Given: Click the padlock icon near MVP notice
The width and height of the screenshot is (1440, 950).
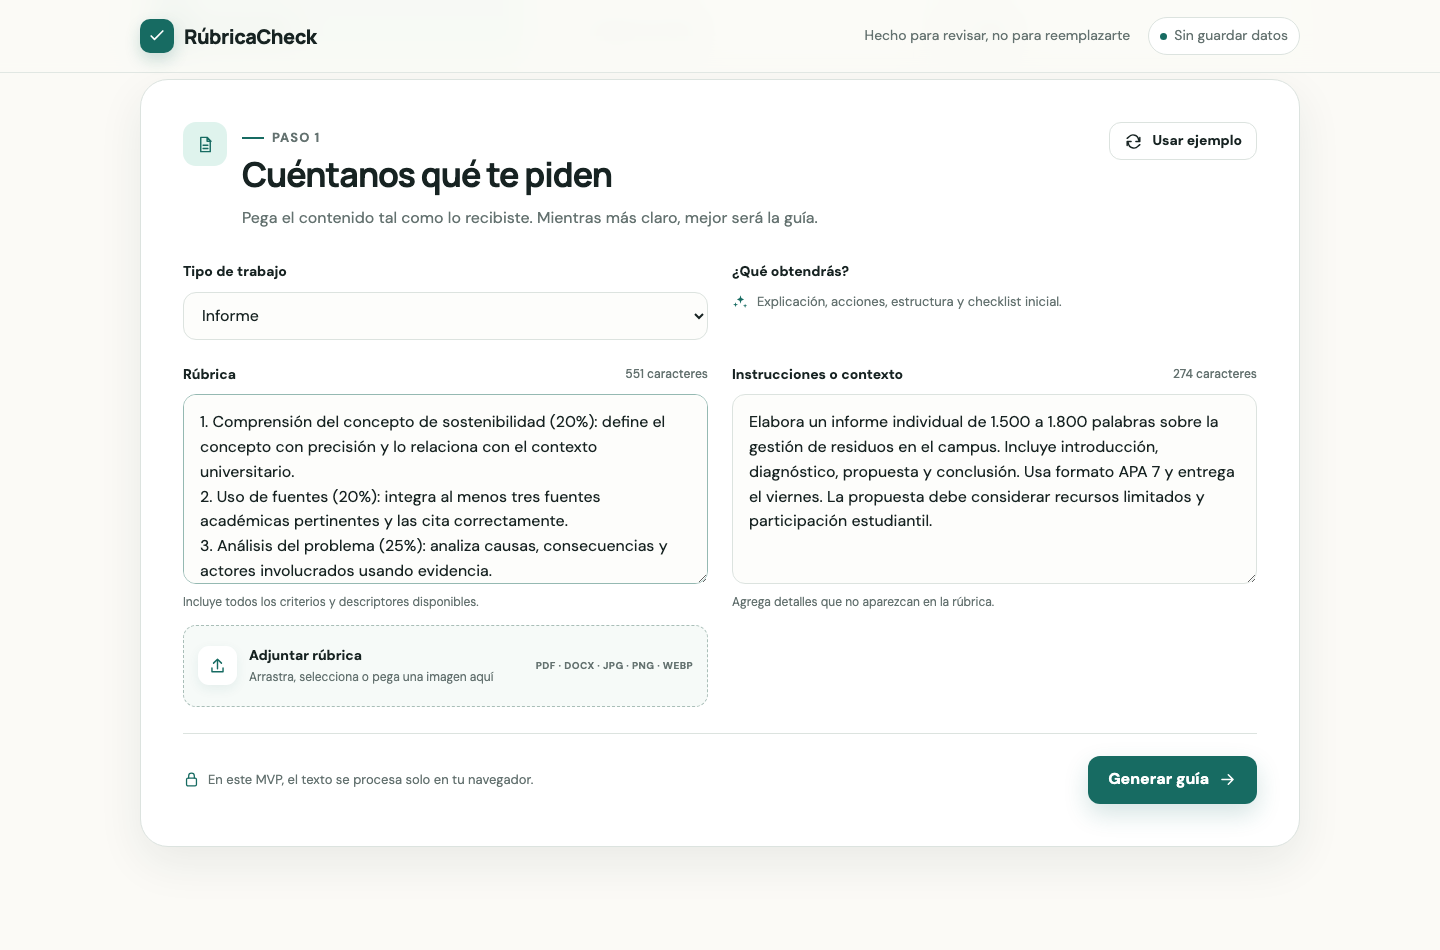Looking at the screenshot, I should pyautogui.click(x=191, y=779).
